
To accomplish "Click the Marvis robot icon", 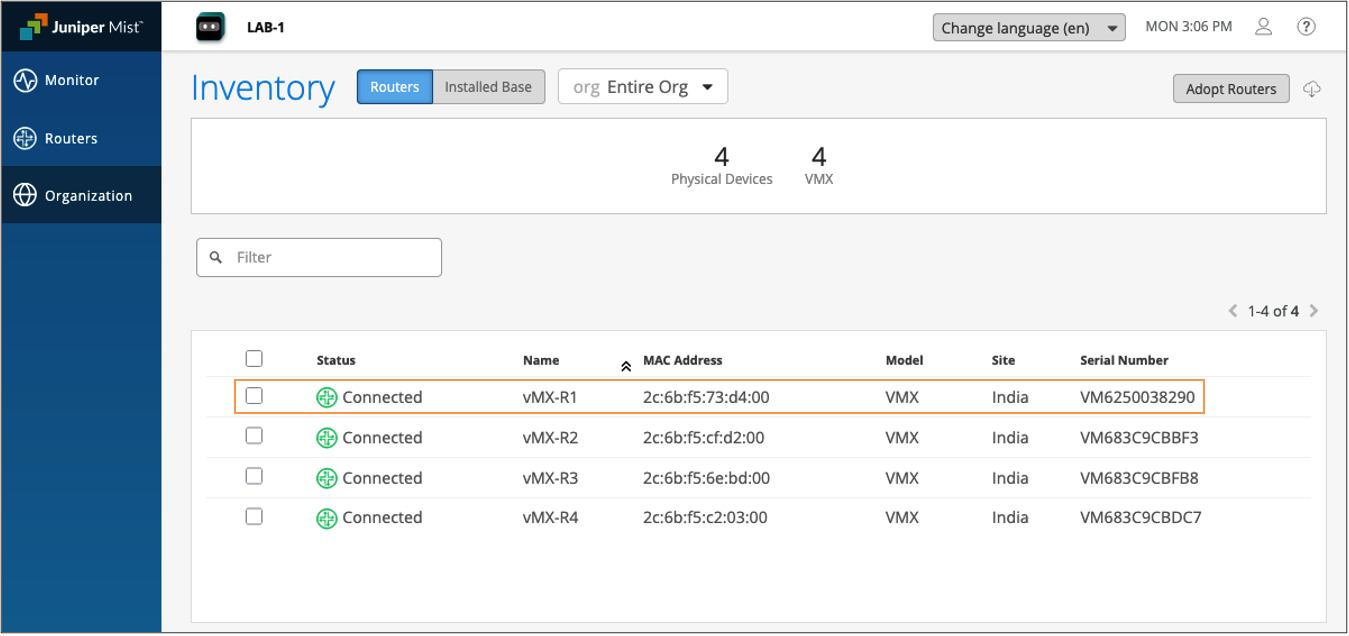I will 210,27.
